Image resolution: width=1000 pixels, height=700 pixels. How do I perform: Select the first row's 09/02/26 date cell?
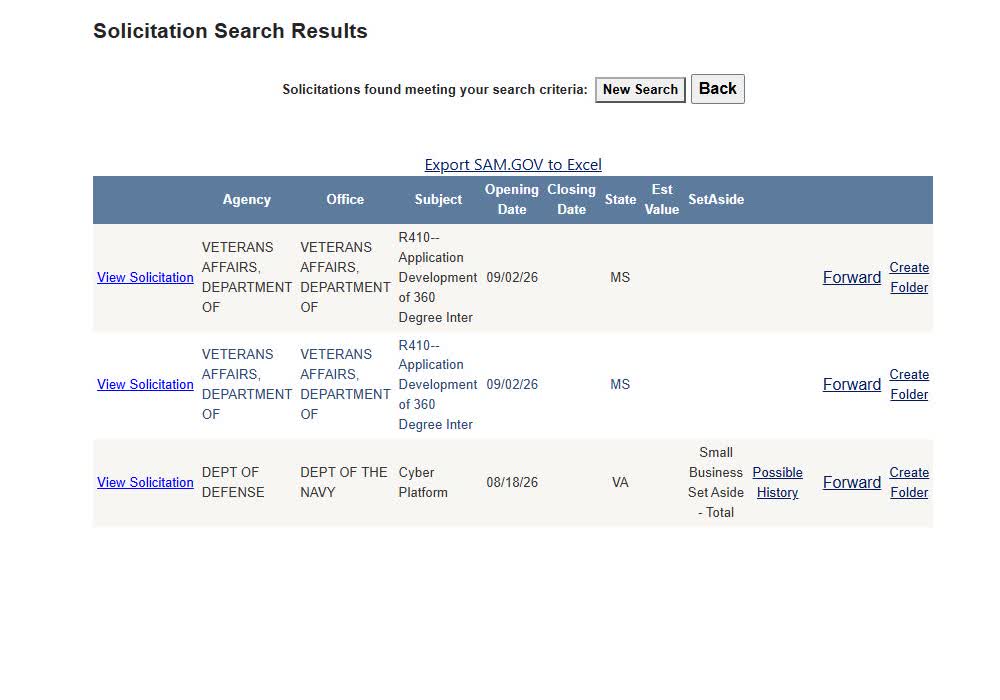512,277
